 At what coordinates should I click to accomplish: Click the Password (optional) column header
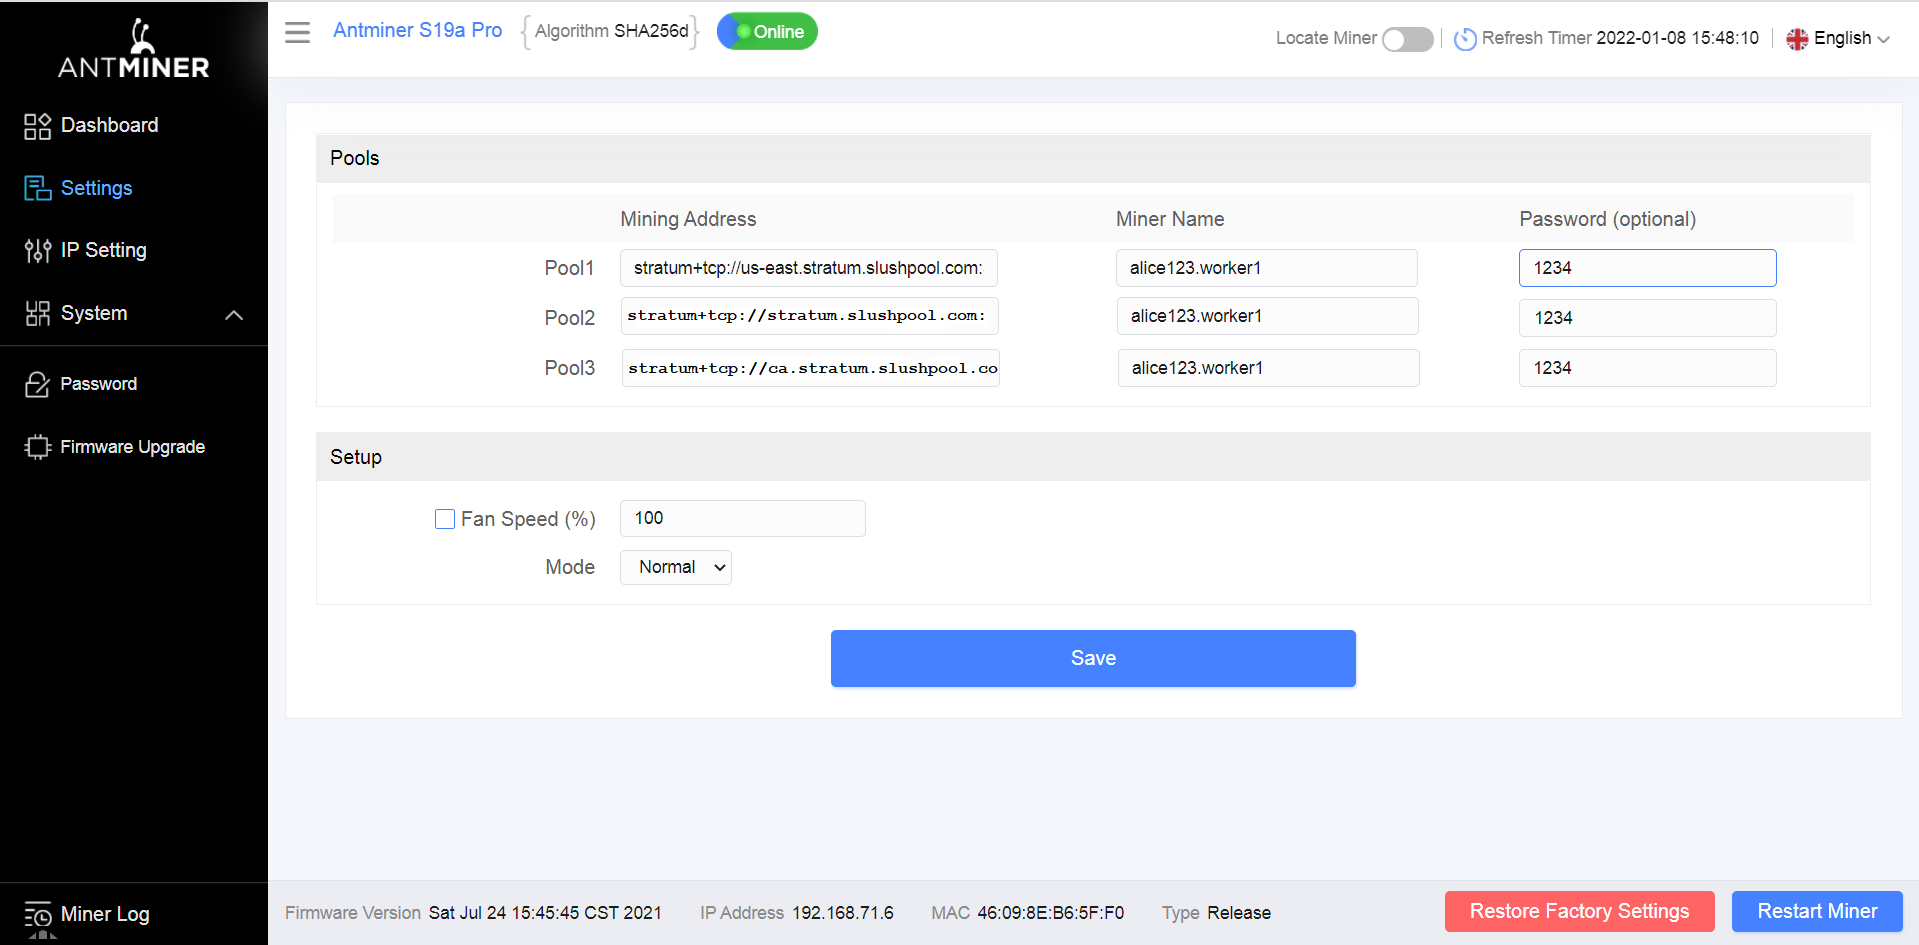click(1607, 219)
